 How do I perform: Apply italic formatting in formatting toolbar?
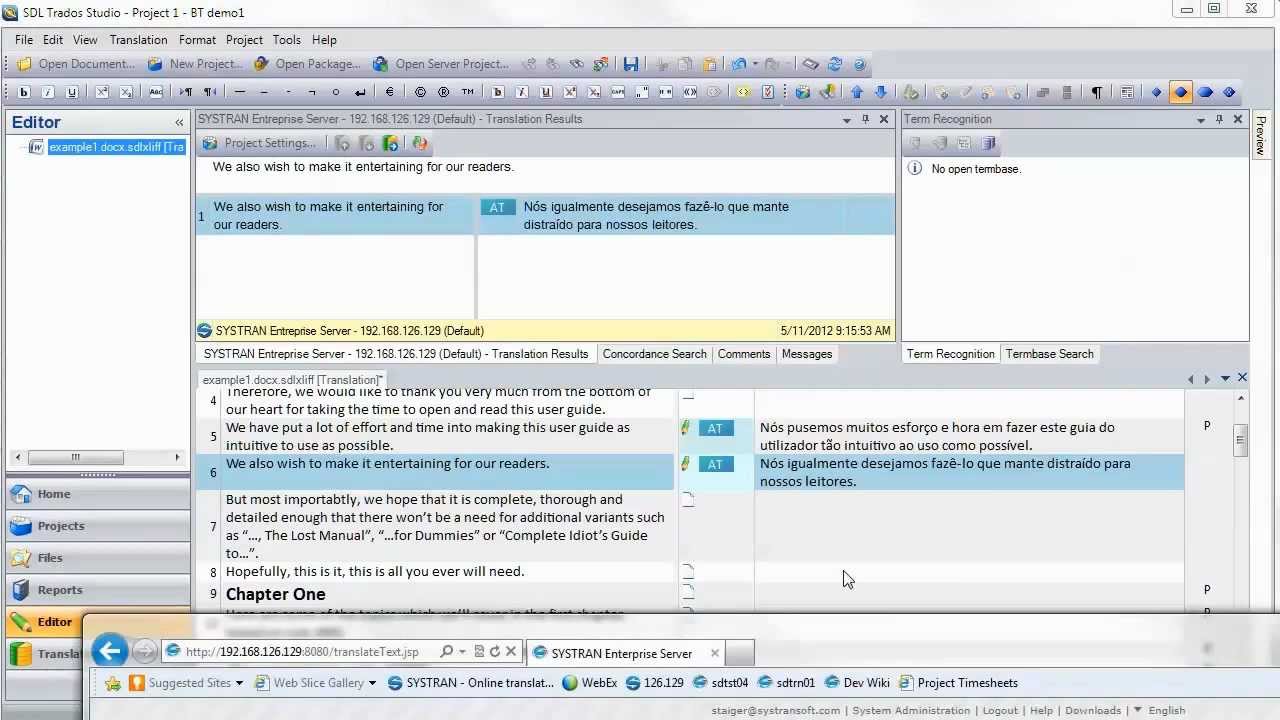(x=48, y=92)
